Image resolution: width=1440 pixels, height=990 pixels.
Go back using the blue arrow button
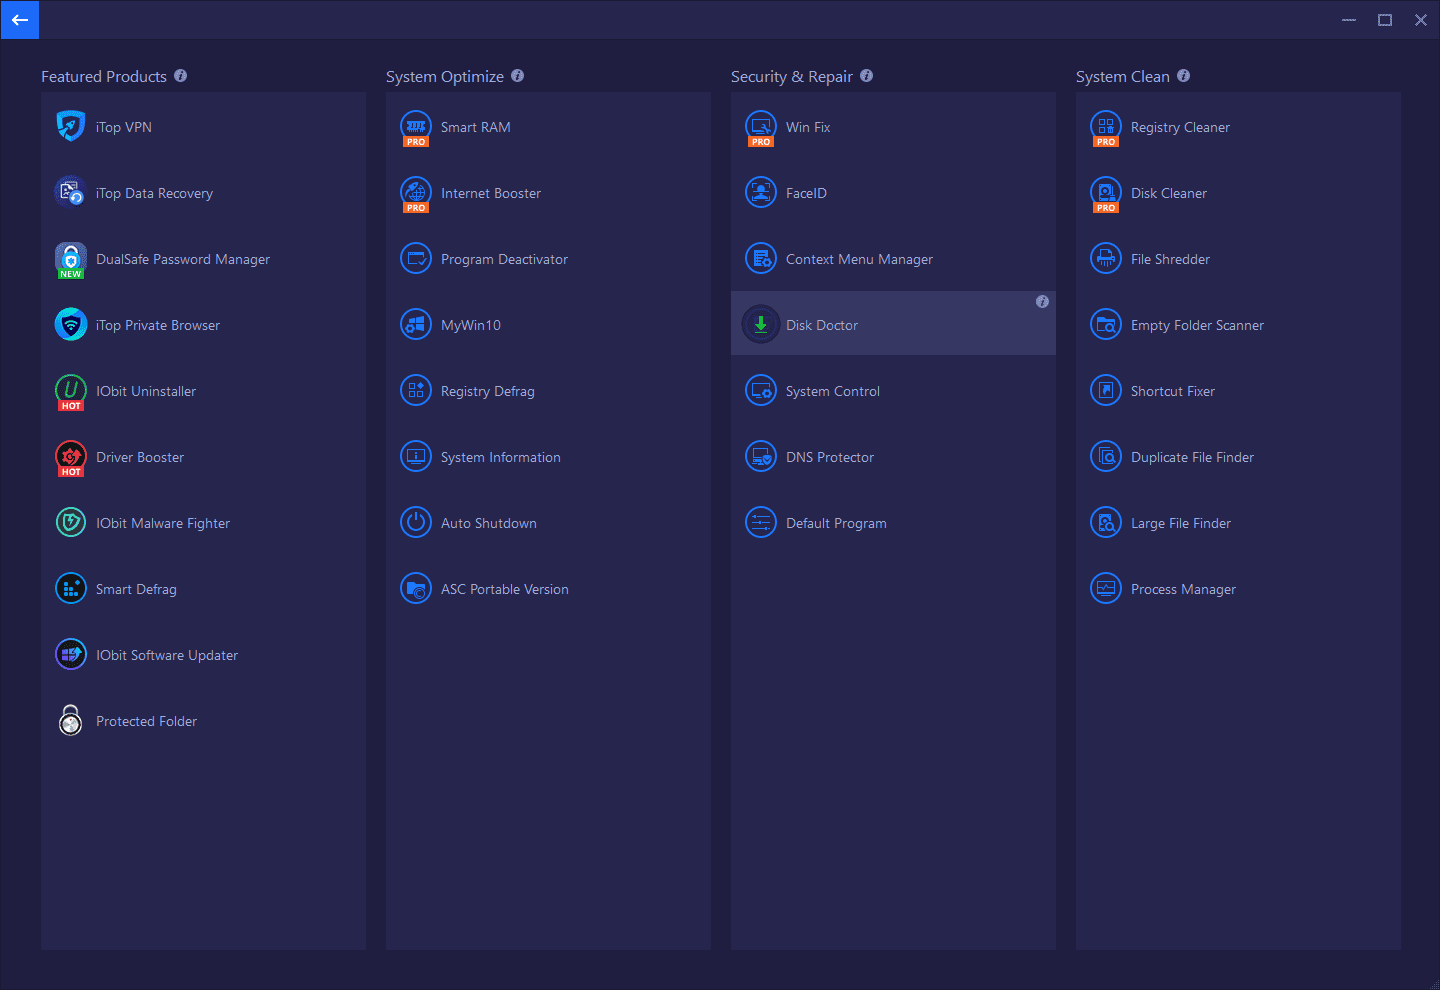[19, 20]
